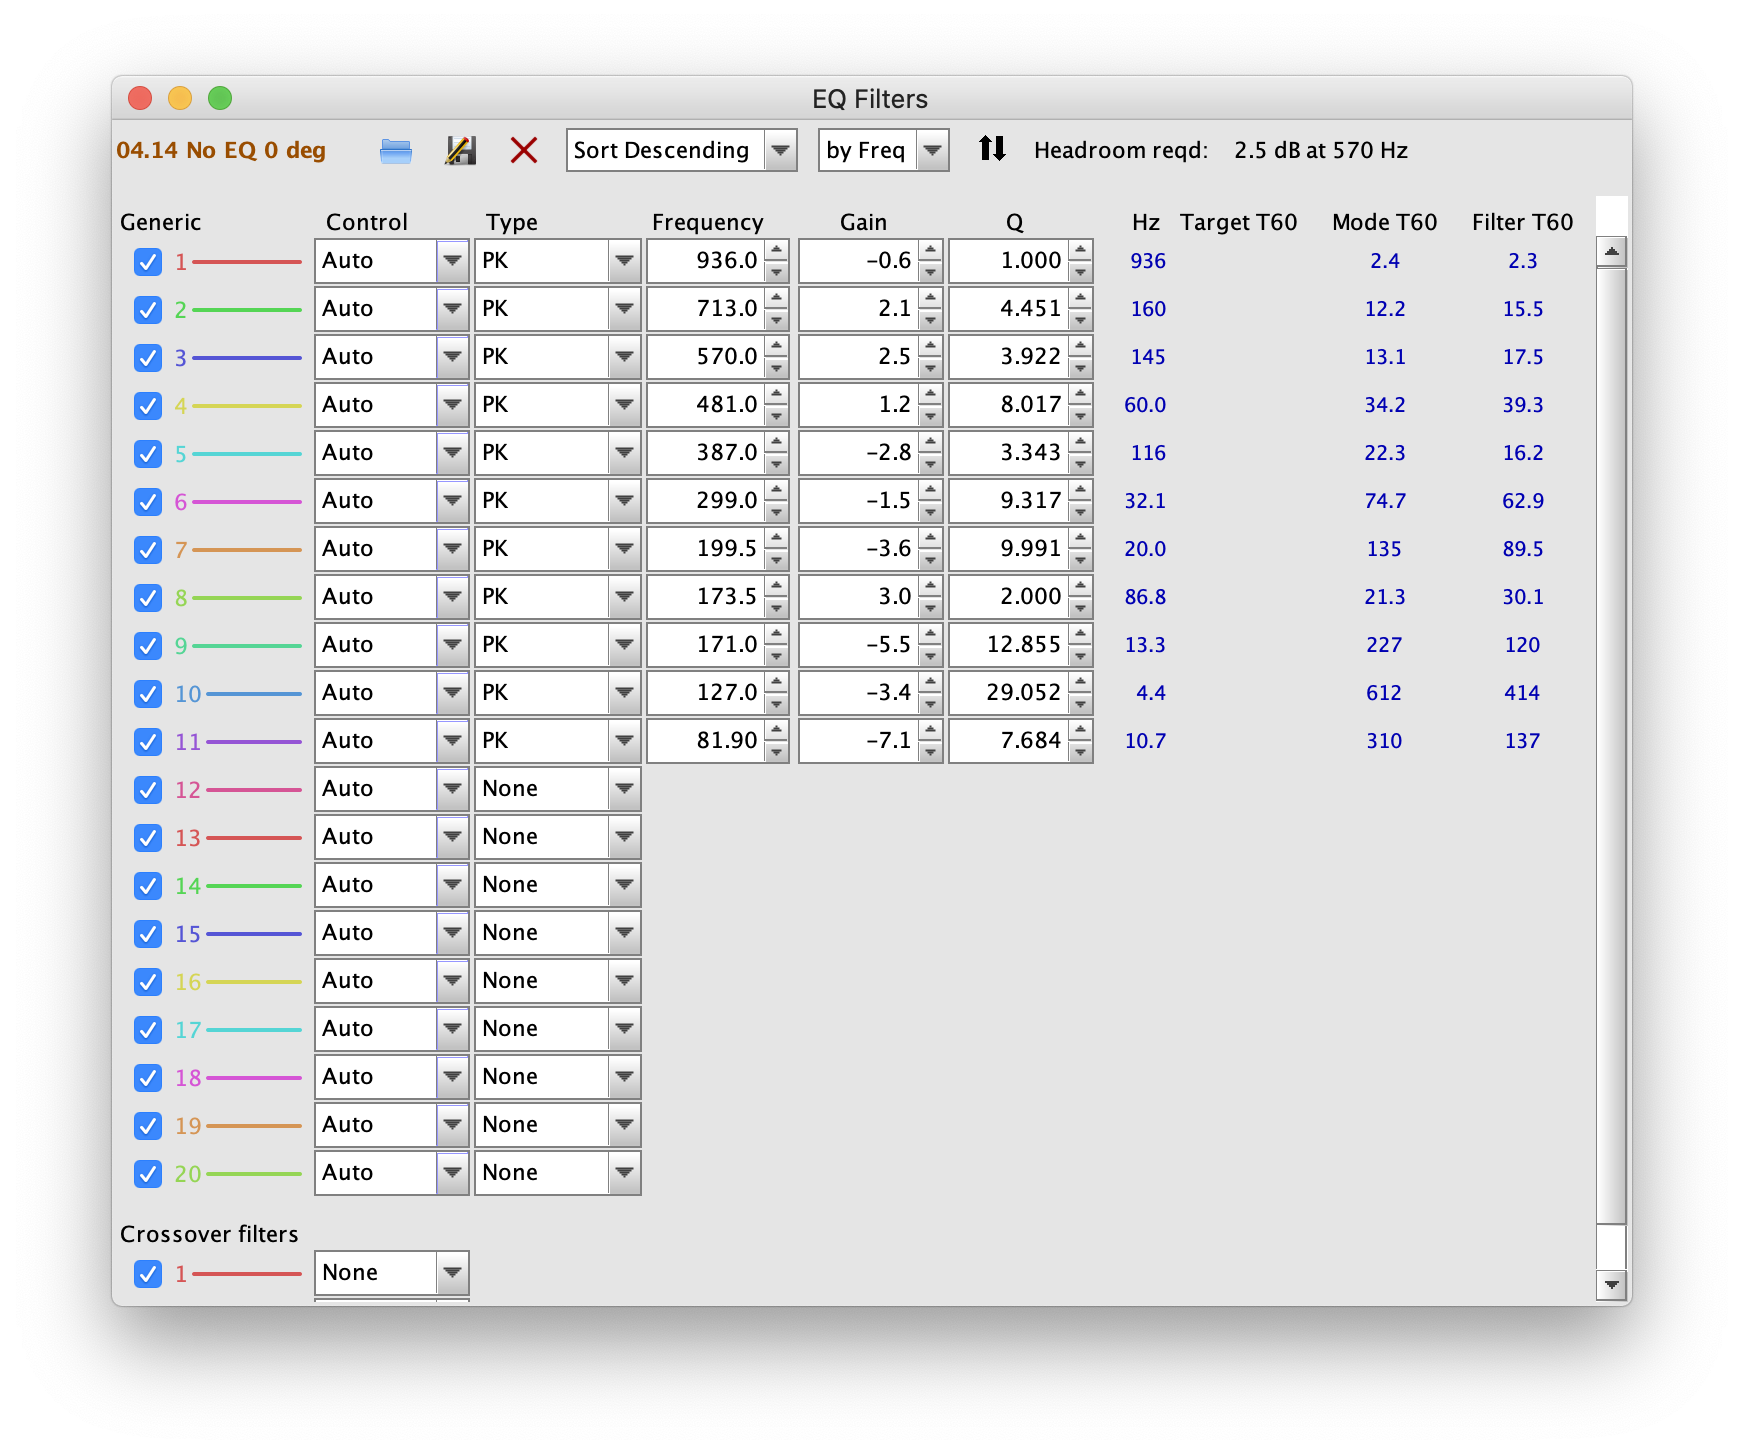The height and width of the screenshot is (1454, 1744).
Task: Click the green zoom window button
Action: point(220,98)
